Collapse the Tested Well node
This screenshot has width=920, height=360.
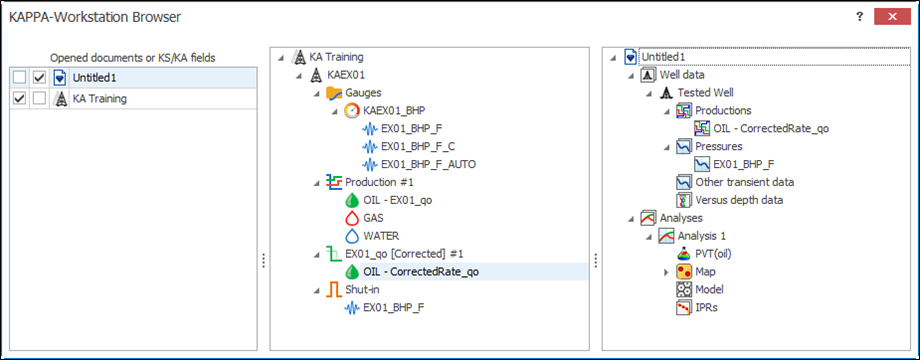648,93
